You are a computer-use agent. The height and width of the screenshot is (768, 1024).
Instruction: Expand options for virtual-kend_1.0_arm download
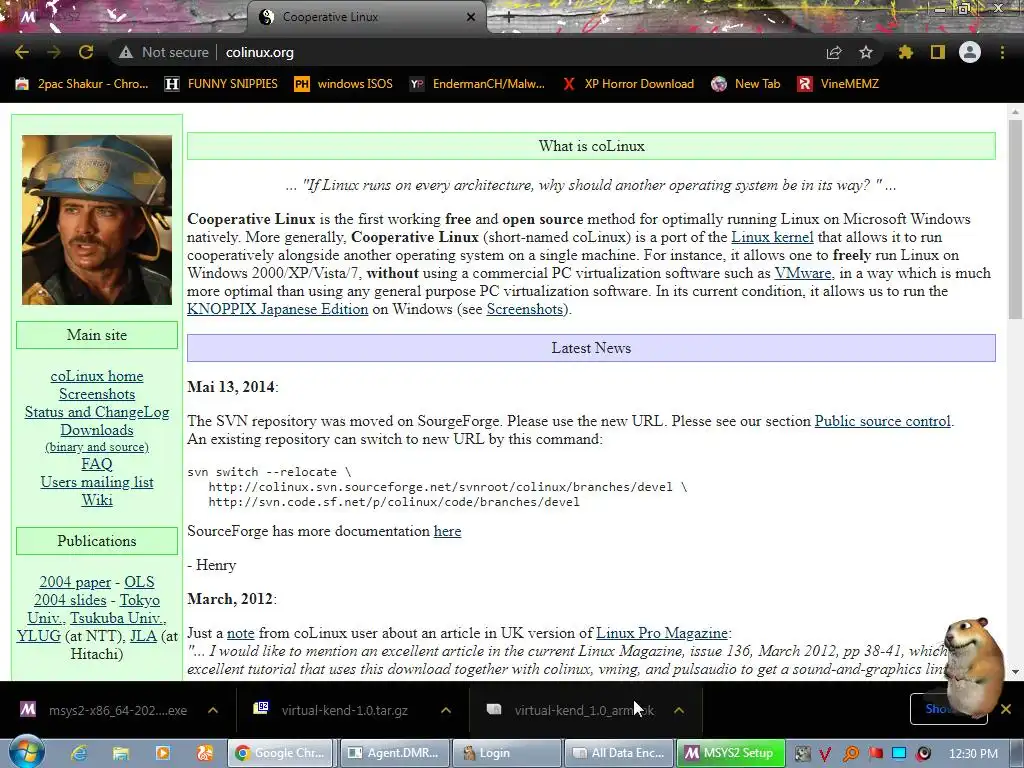[679, 710]
